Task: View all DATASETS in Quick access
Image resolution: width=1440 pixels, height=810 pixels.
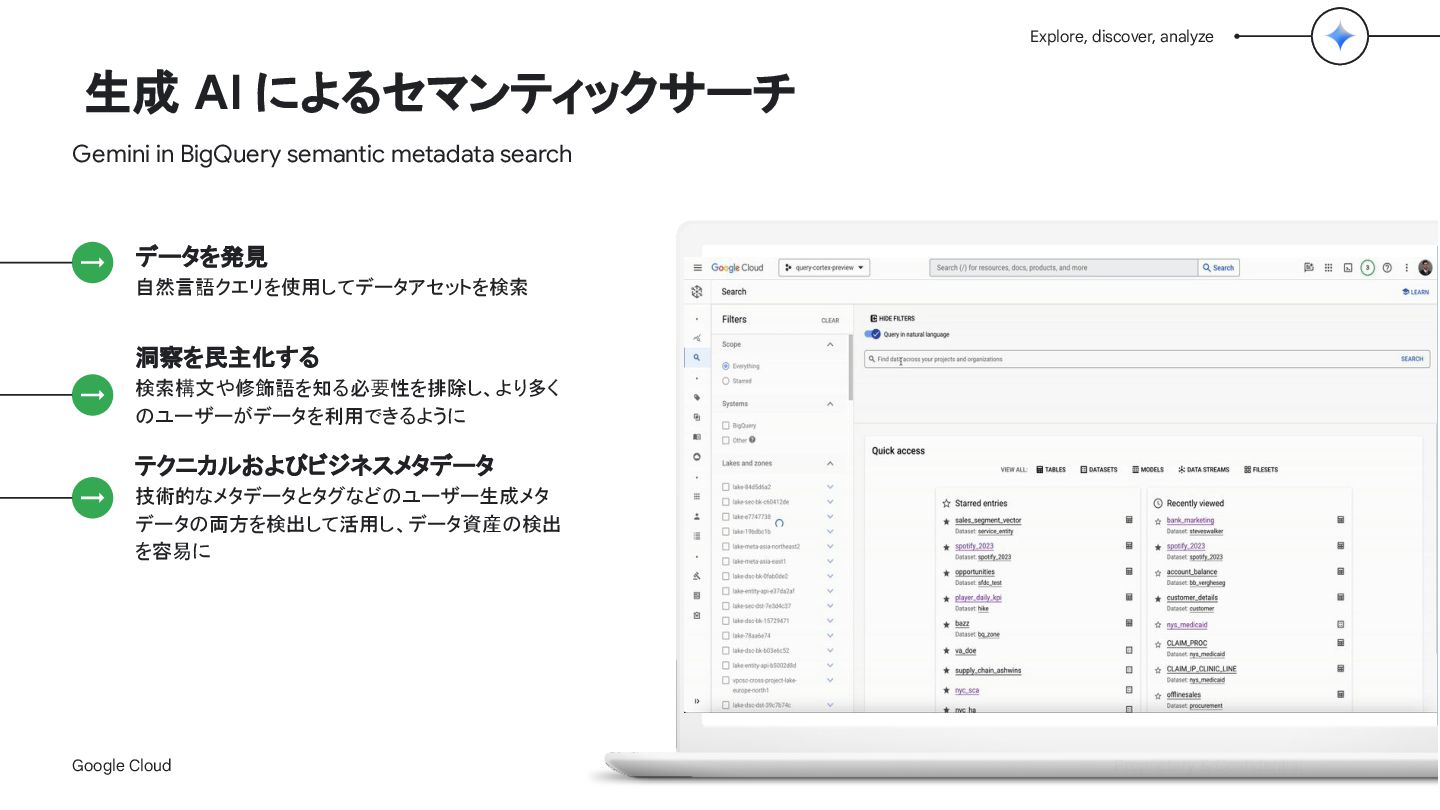Action: (1099, 469)
